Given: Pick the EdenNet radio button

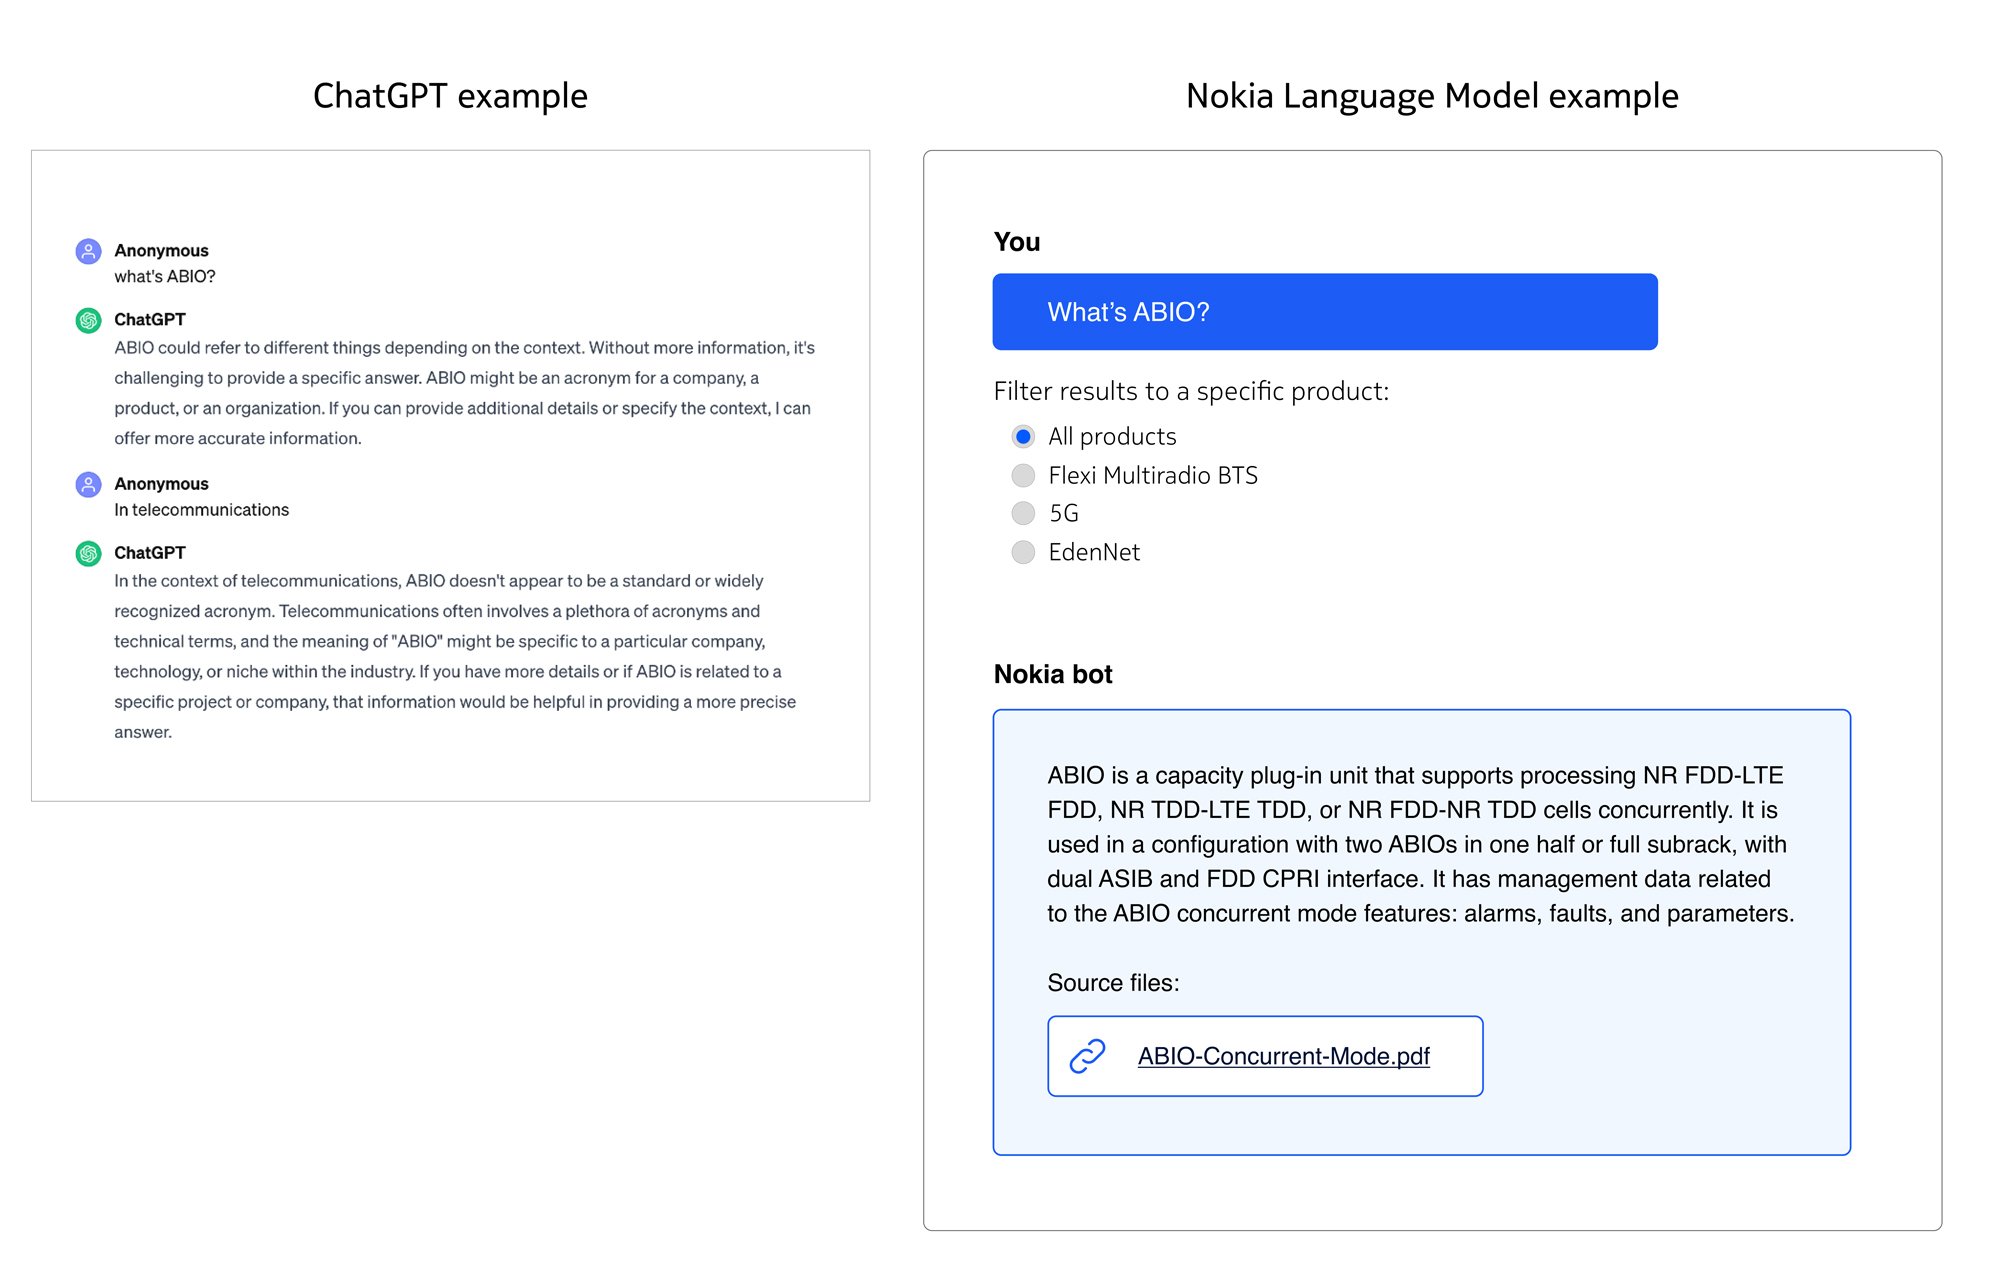Looking at the screenshot, I should [x=1023, y=552].
